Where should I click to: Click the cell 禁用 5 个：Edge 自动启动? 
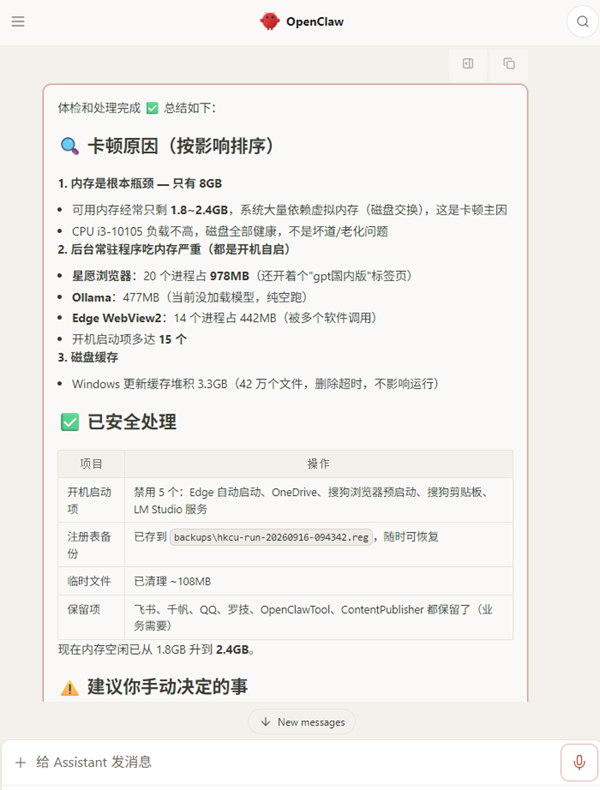(318, 500)
